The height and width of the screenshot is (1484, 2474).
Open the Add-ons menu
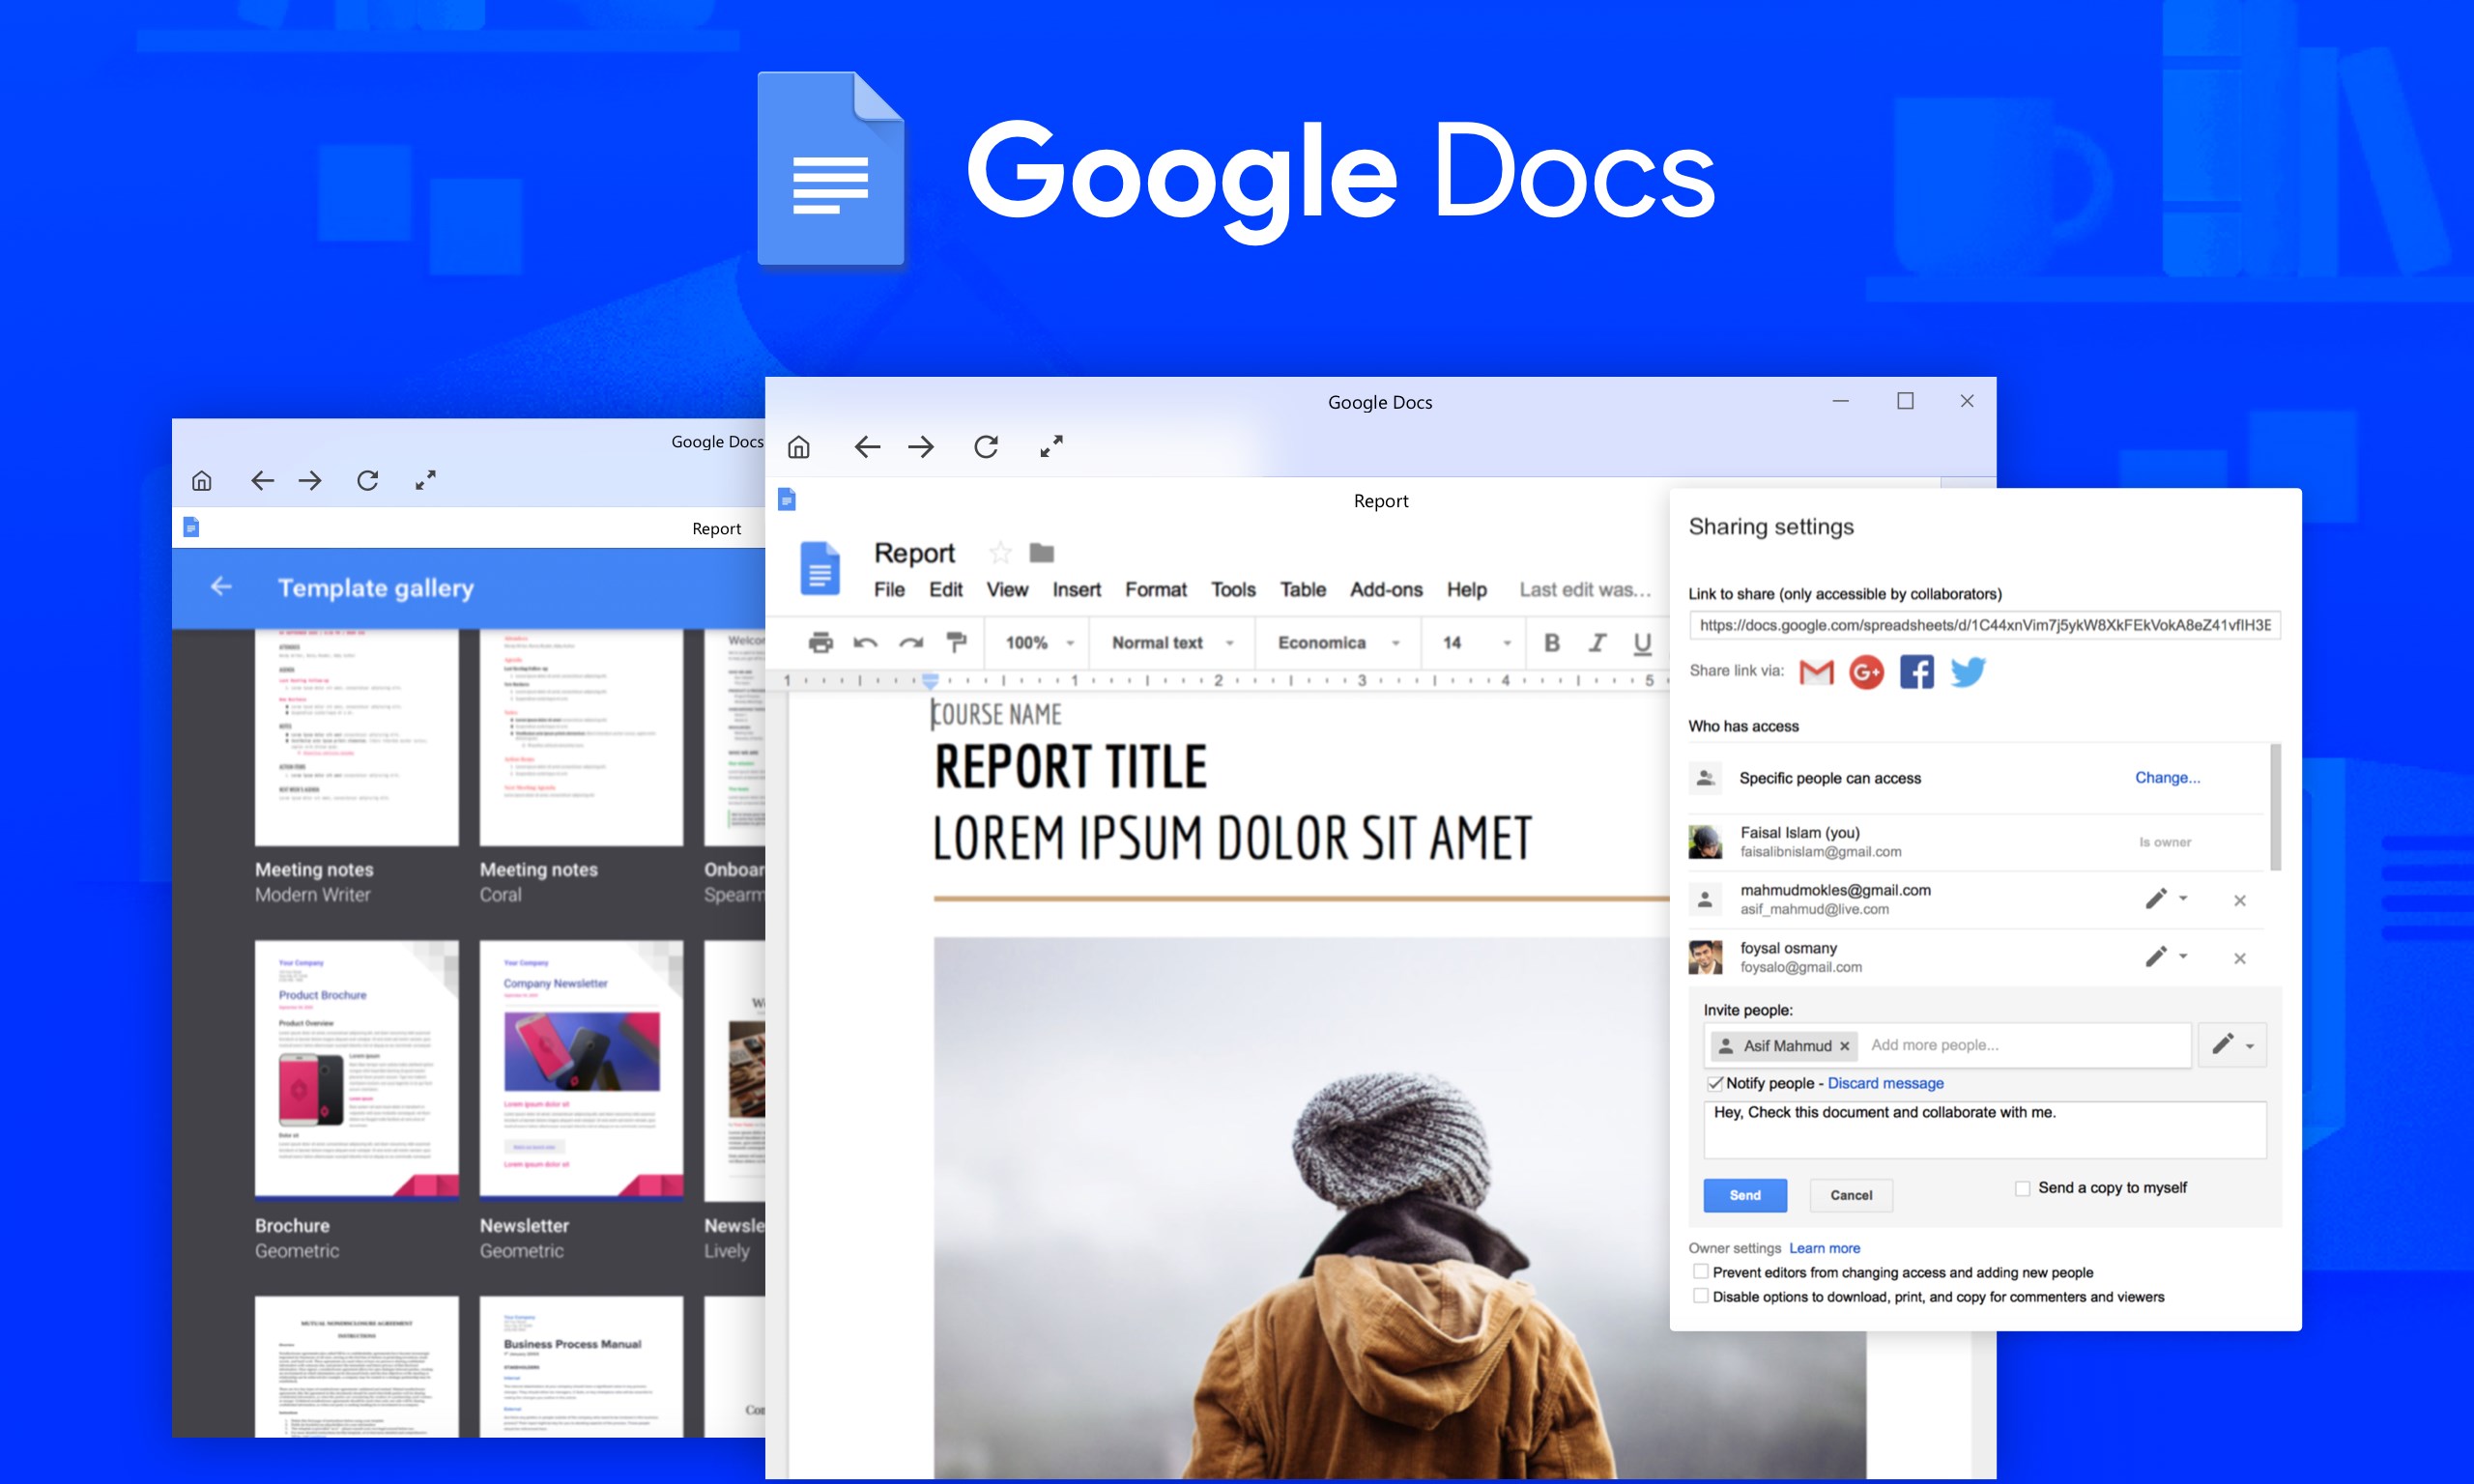coord(1385,590)
